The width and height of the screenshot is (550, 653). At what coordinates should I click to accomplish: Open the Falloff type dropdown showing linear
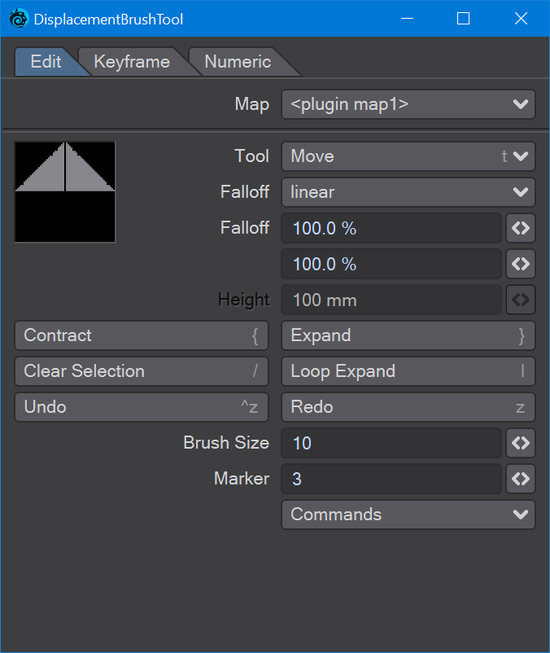[408, 192]
